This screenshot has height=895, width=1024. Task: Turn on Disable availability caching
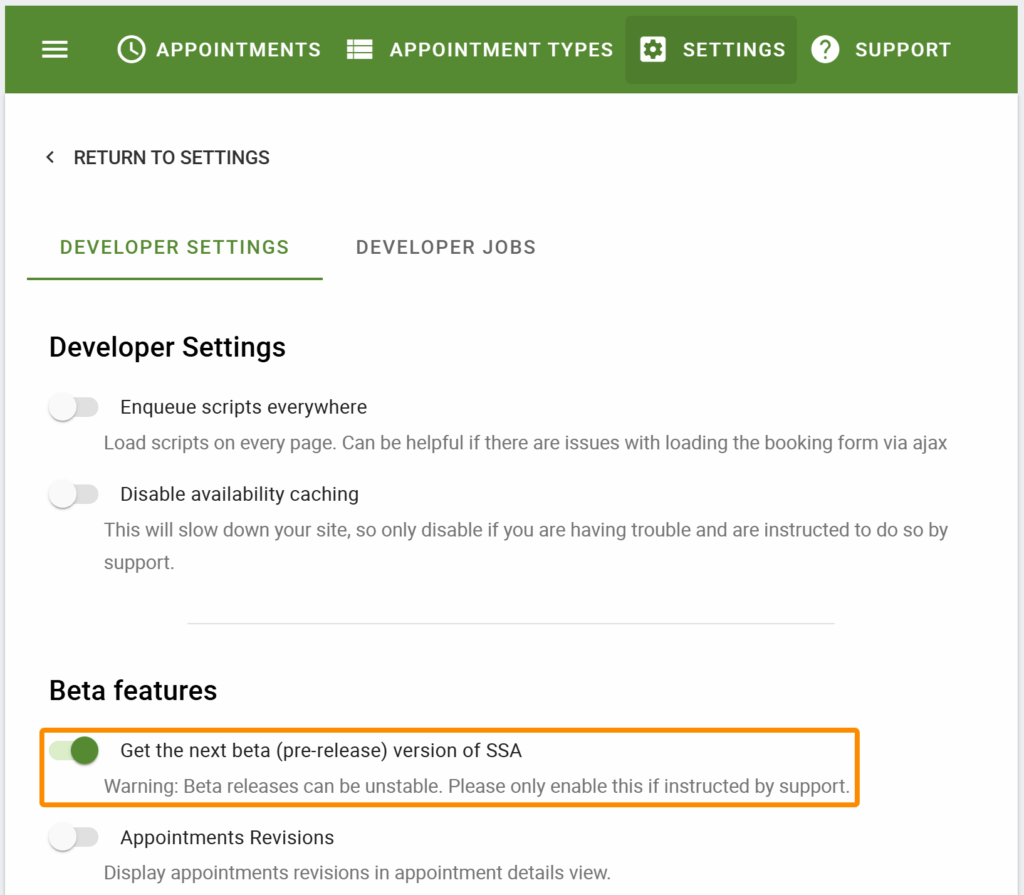[x=73, y=494]
